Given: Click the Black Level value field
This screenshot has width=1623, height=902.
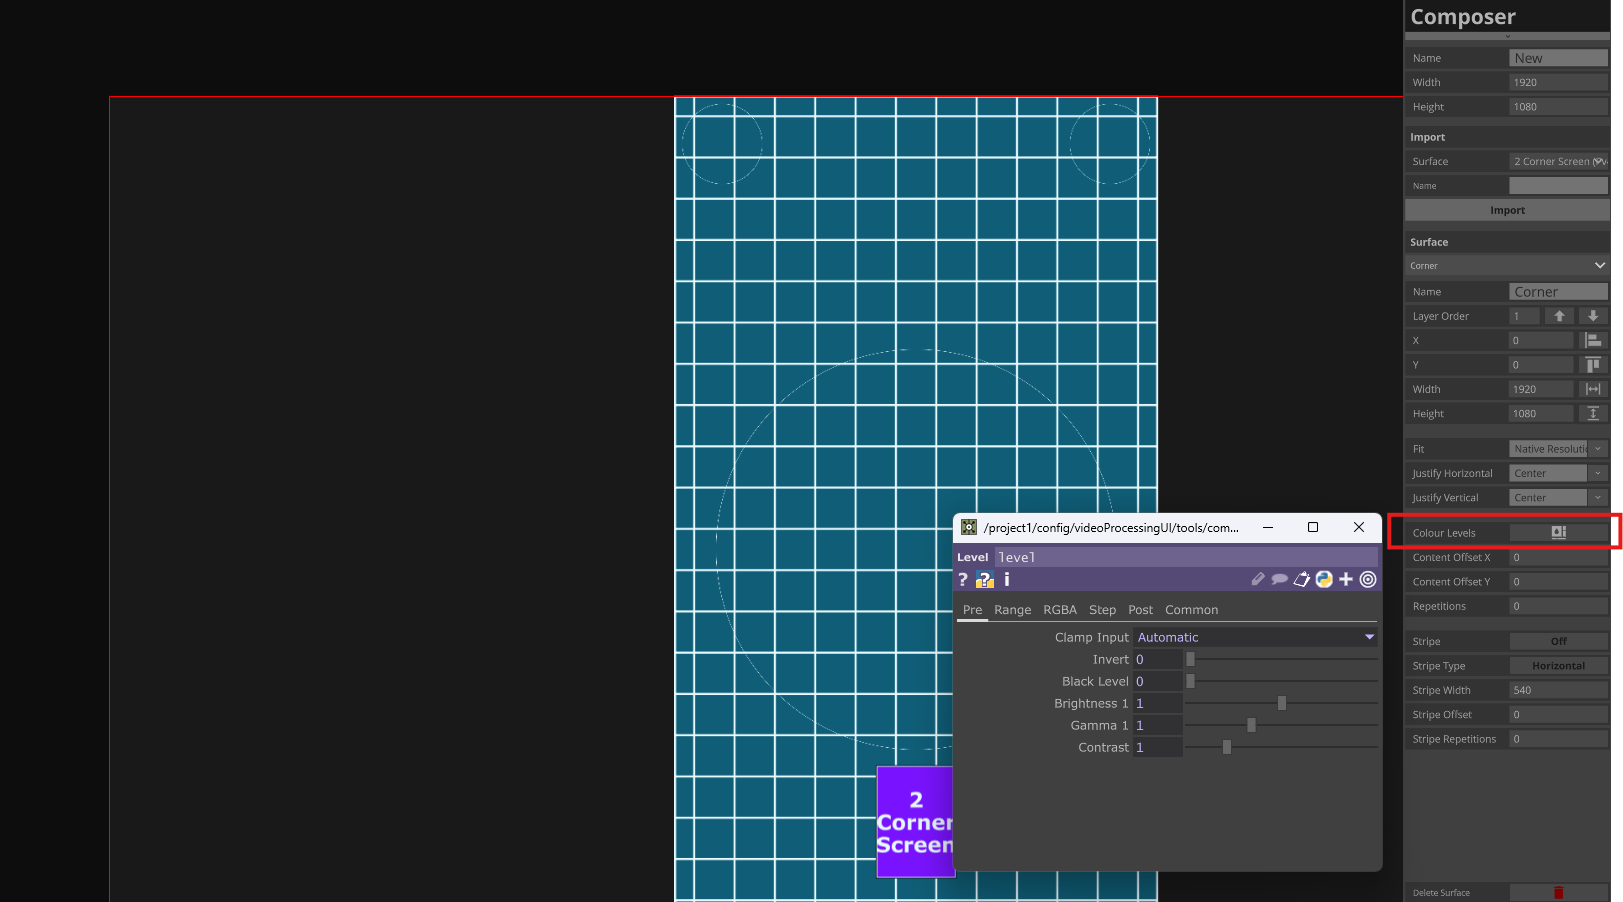Looking at the screenshot, I should pyautogui.click(x=1157, y=681).
